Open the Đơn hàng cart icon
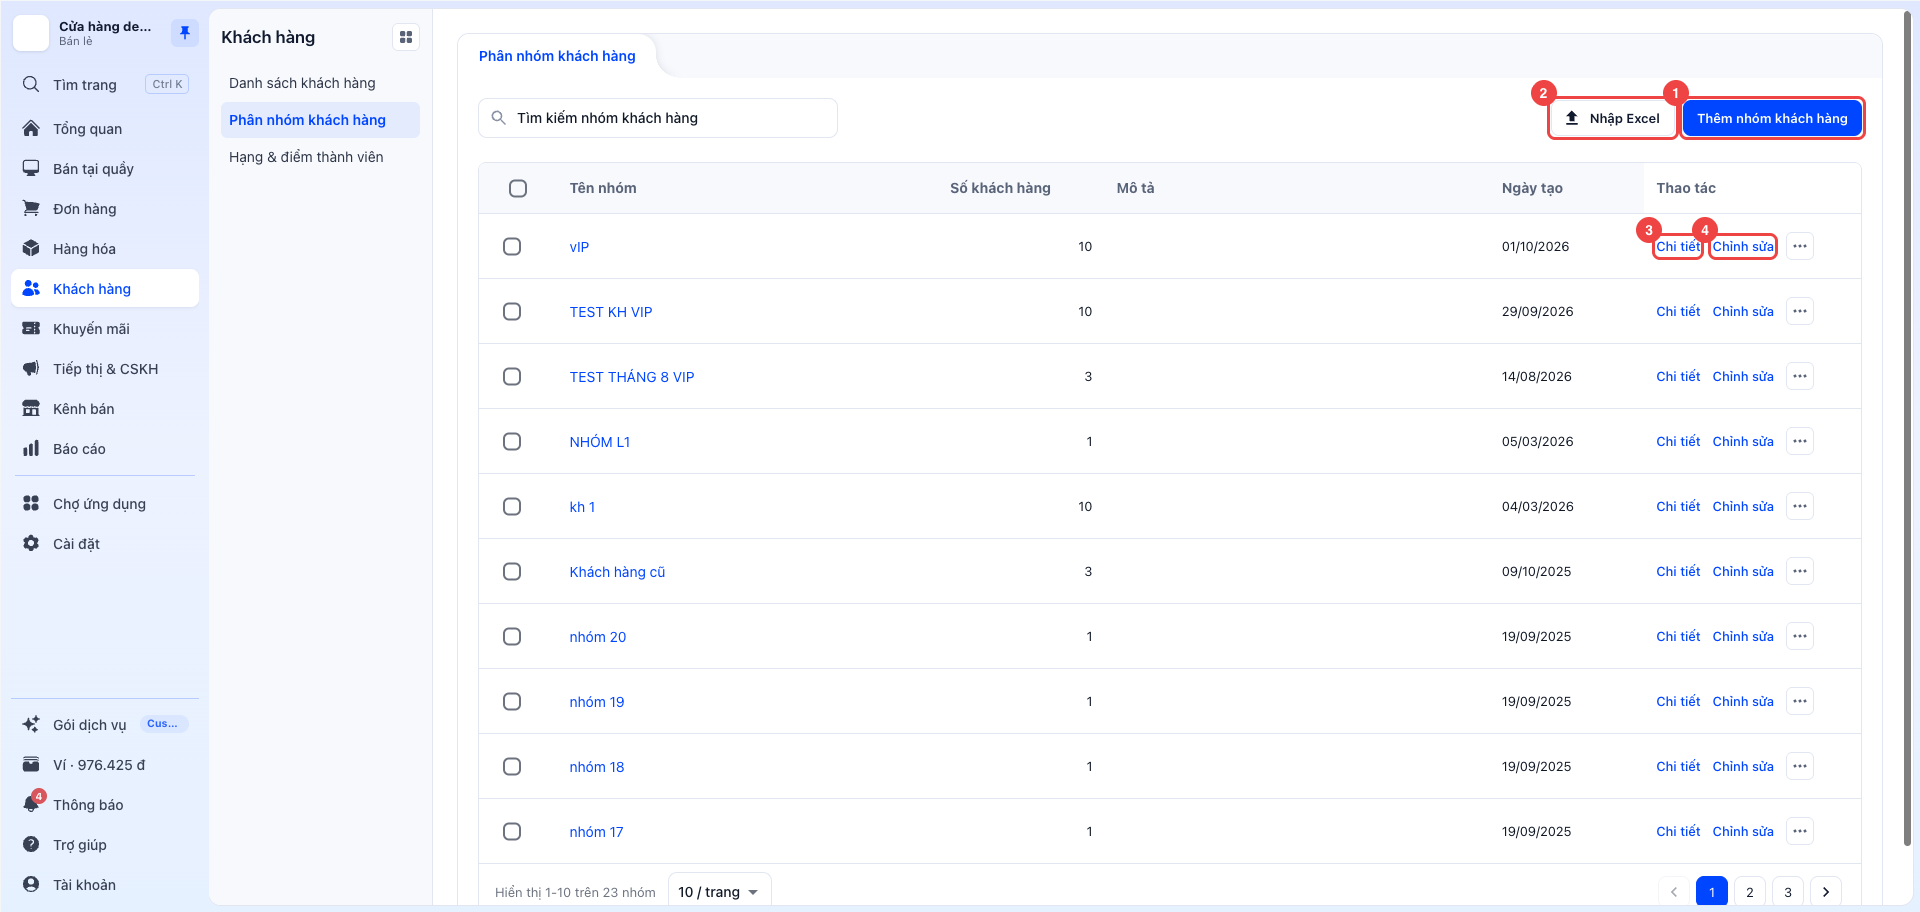 pos(31,208)
